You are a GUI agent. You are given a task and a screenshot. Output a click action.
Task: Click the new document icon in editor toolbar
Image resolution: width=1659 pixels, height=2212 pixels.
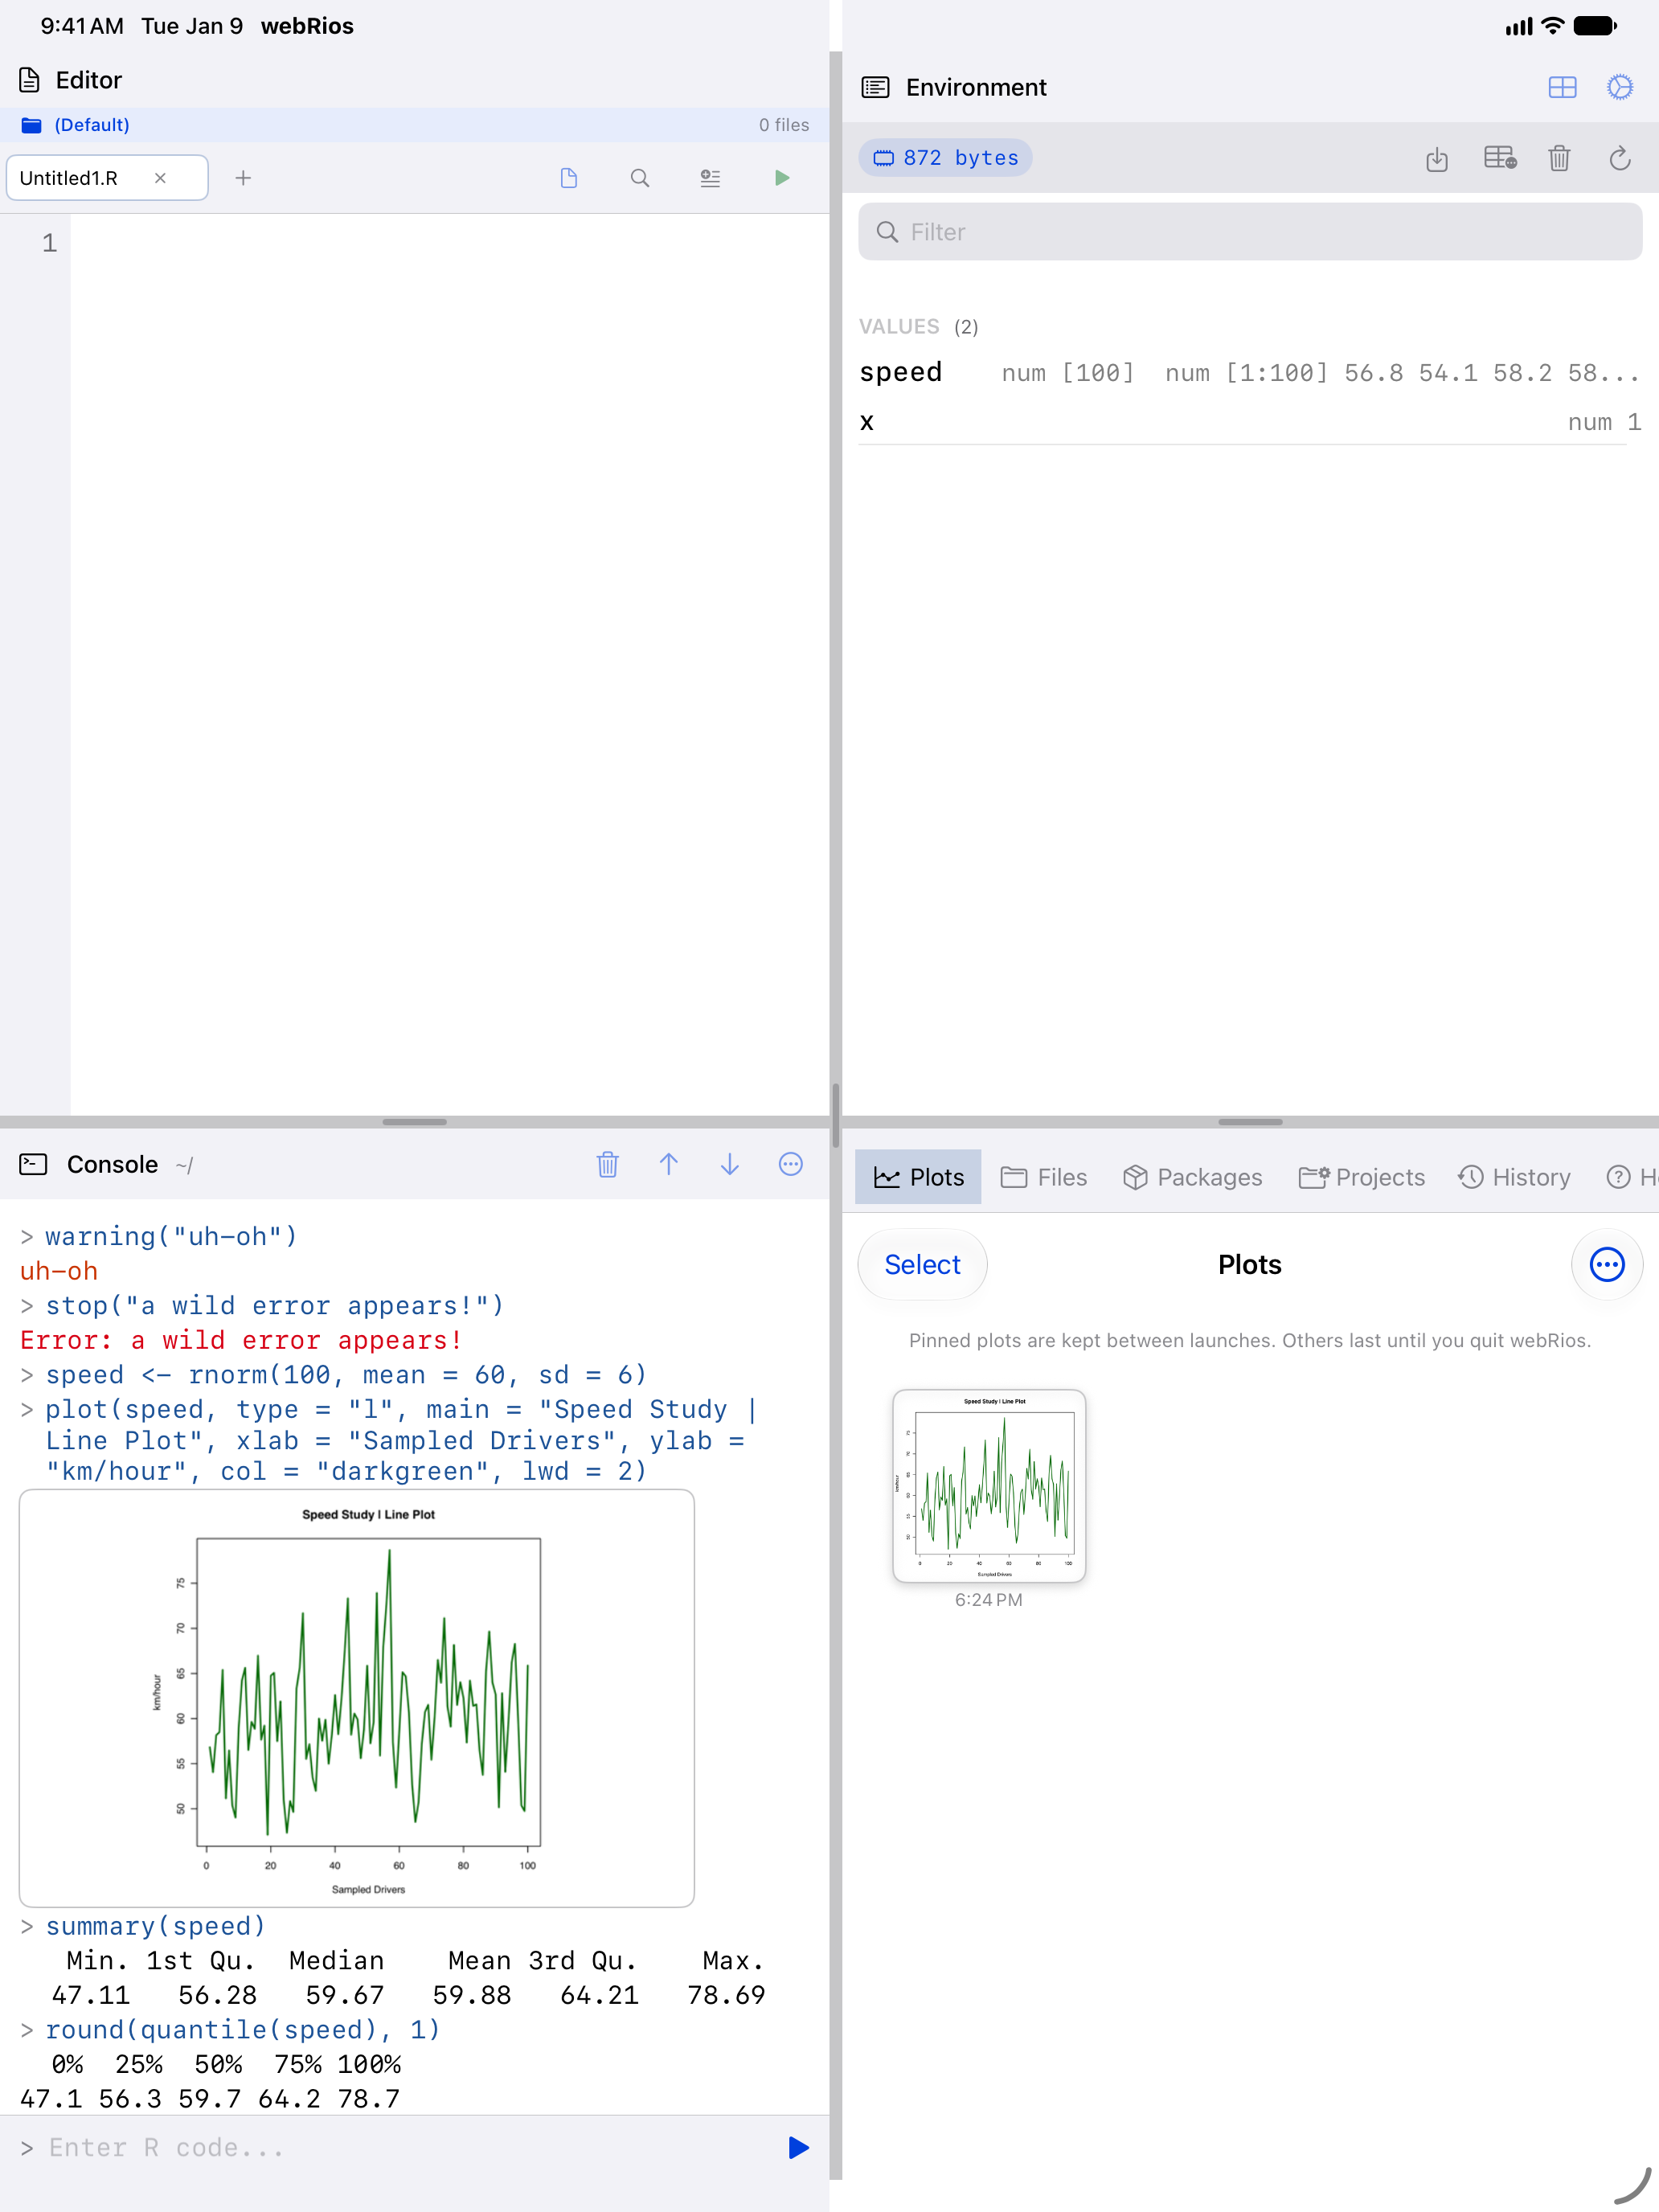pos(569,178)
